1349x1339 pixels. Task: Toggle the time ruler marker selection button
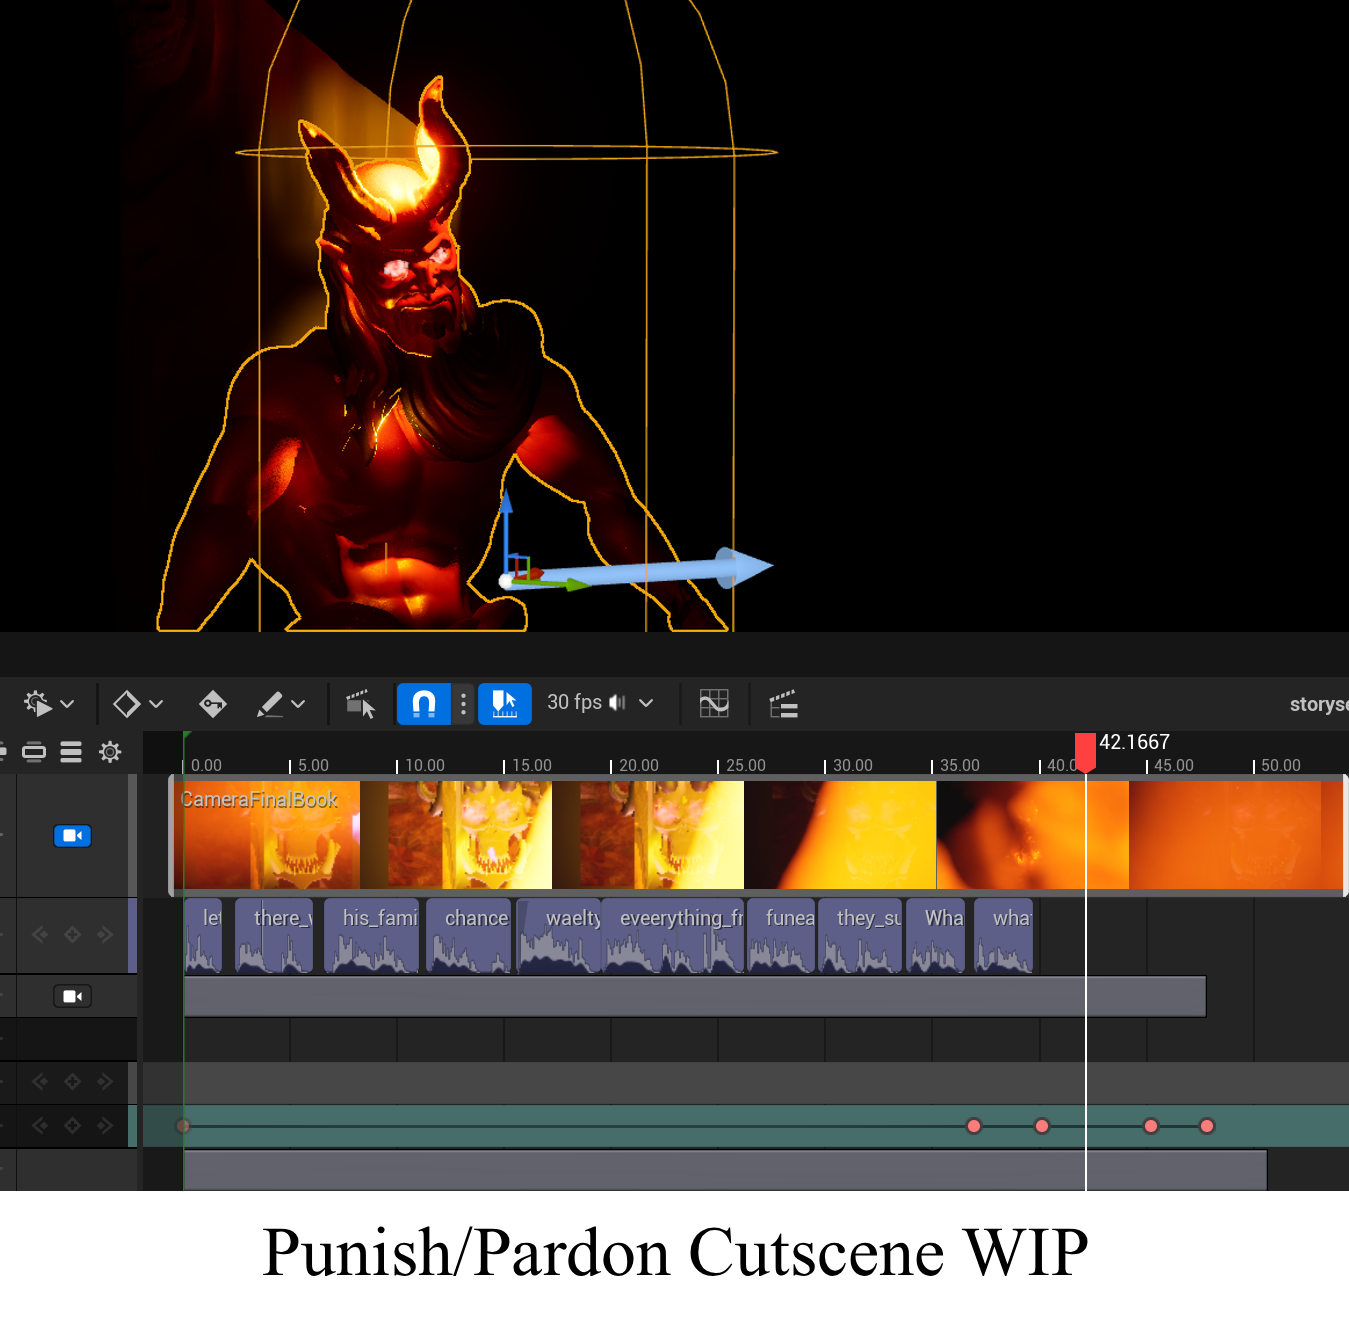tap(505, 704)
